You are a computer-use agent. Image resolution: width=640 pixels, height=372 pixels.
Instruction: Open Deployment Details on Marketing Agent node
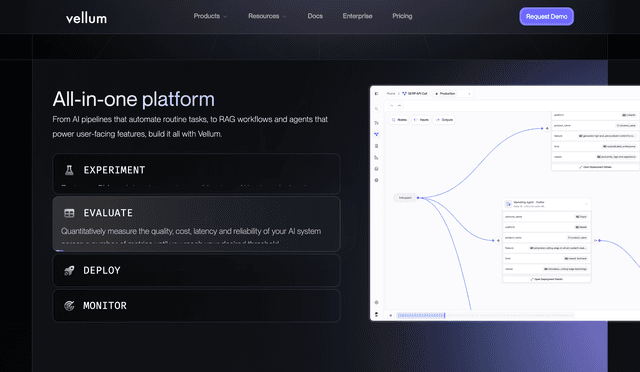point(547,279)
